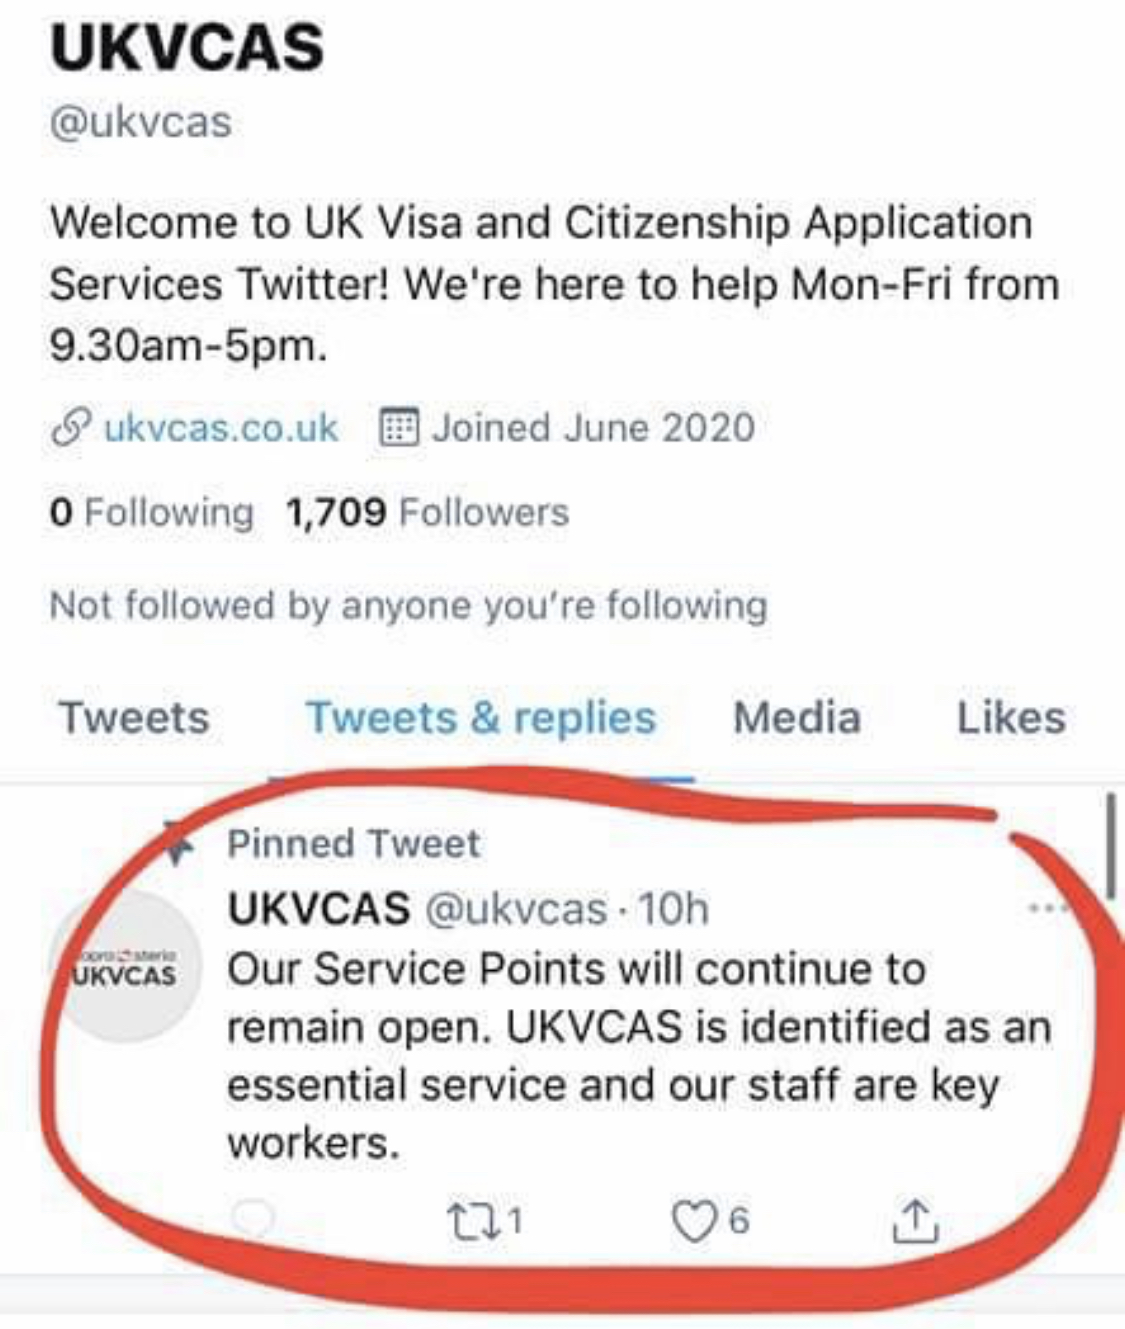Click the calendar icon near Joined date
The image size is (1125, 1329).
click(398, 428)
